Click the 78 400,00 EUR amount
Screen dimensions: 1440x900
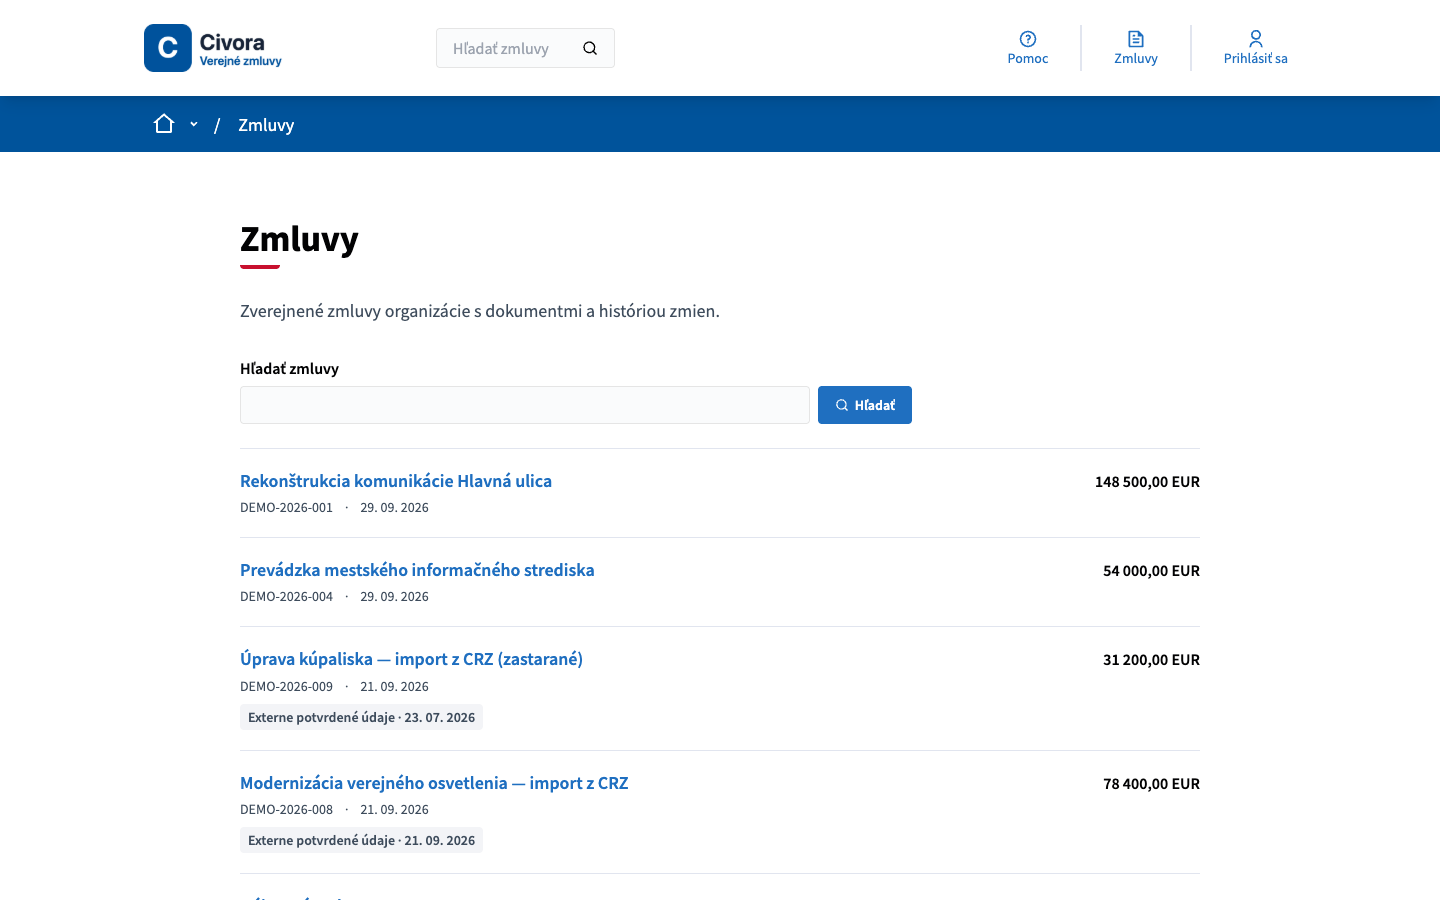tap(1151, 784)
